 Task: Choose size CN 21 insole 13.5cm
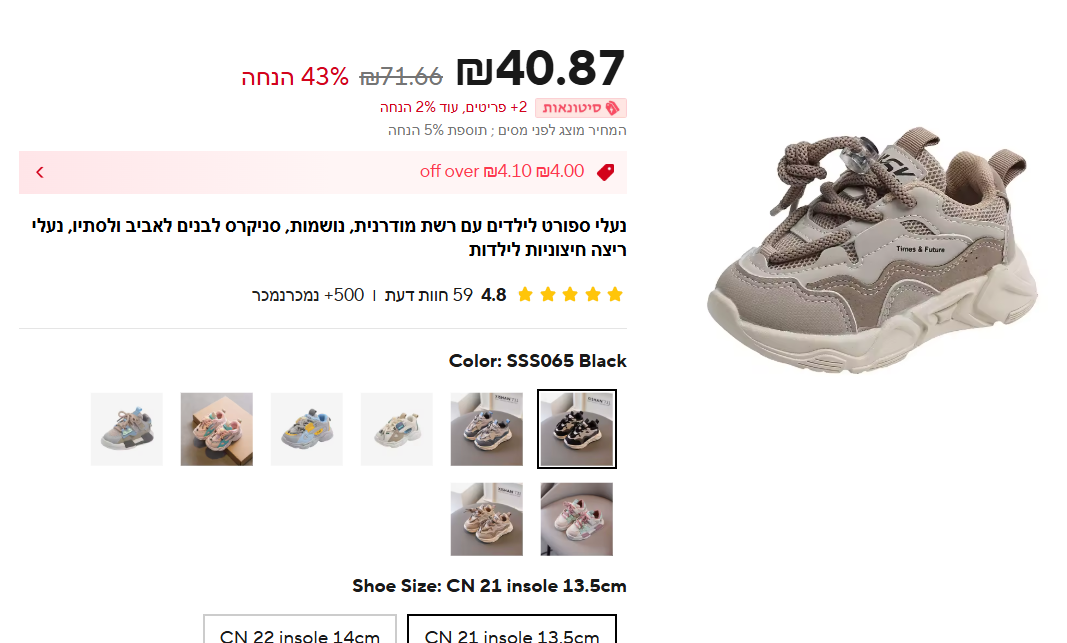(512, 629)
